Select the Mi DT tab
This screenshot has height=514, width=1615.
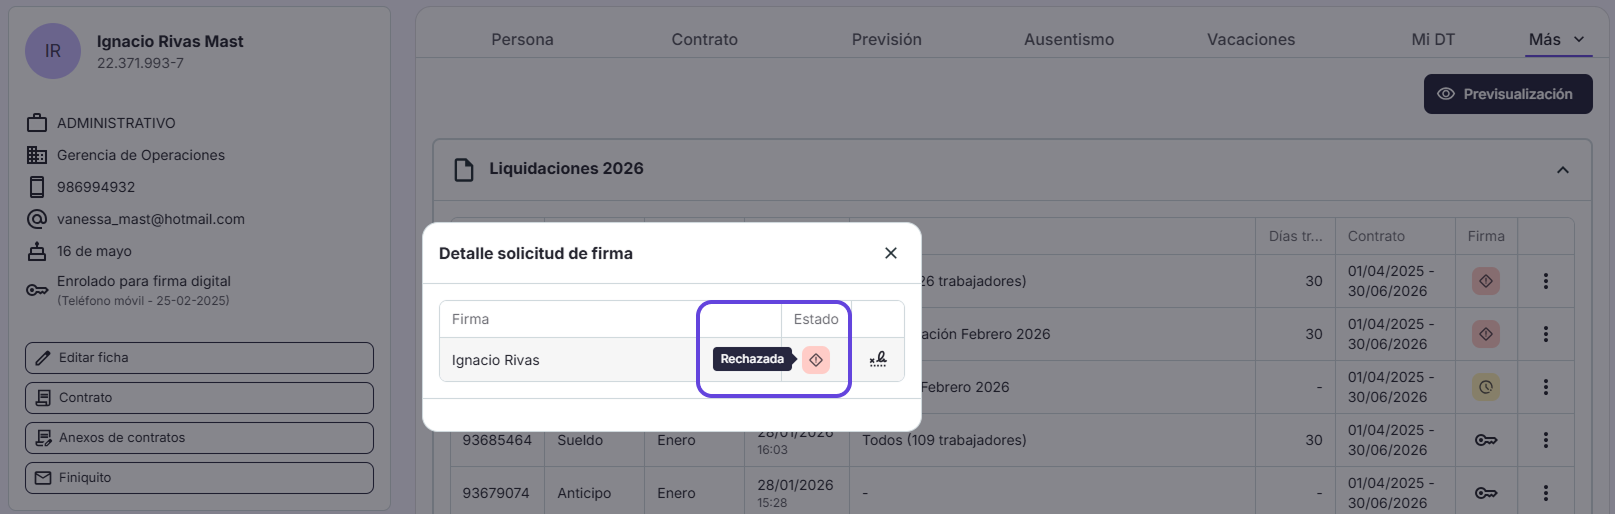point(1433,39)
